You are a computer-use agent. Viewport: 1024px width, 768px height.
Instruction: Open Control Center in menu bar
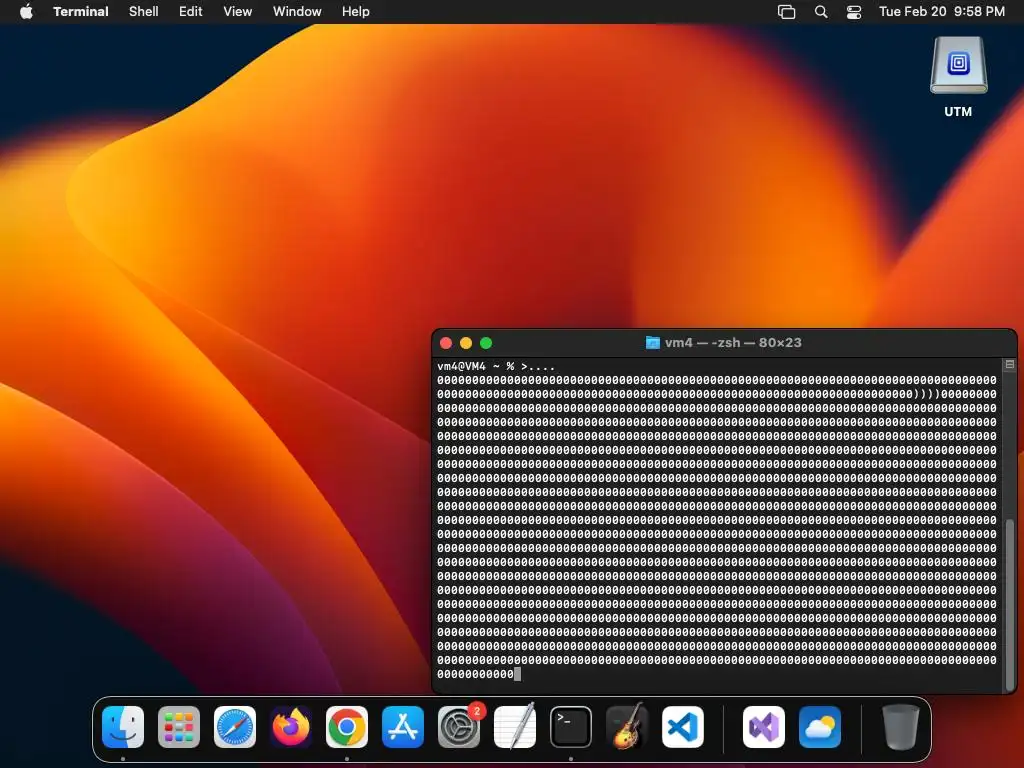click(854, 12)
